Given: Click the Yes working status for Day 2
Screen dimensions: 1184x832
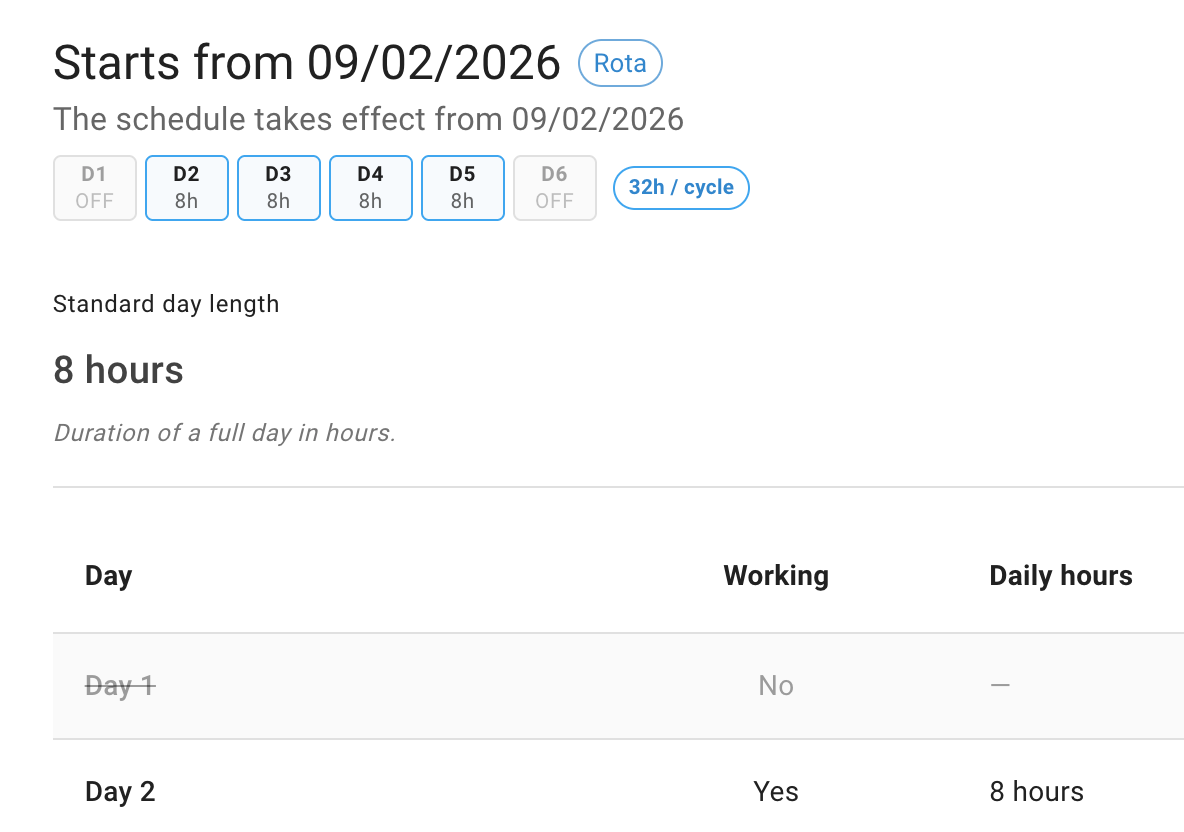Looking at the screenshot, I should [775, 791].
